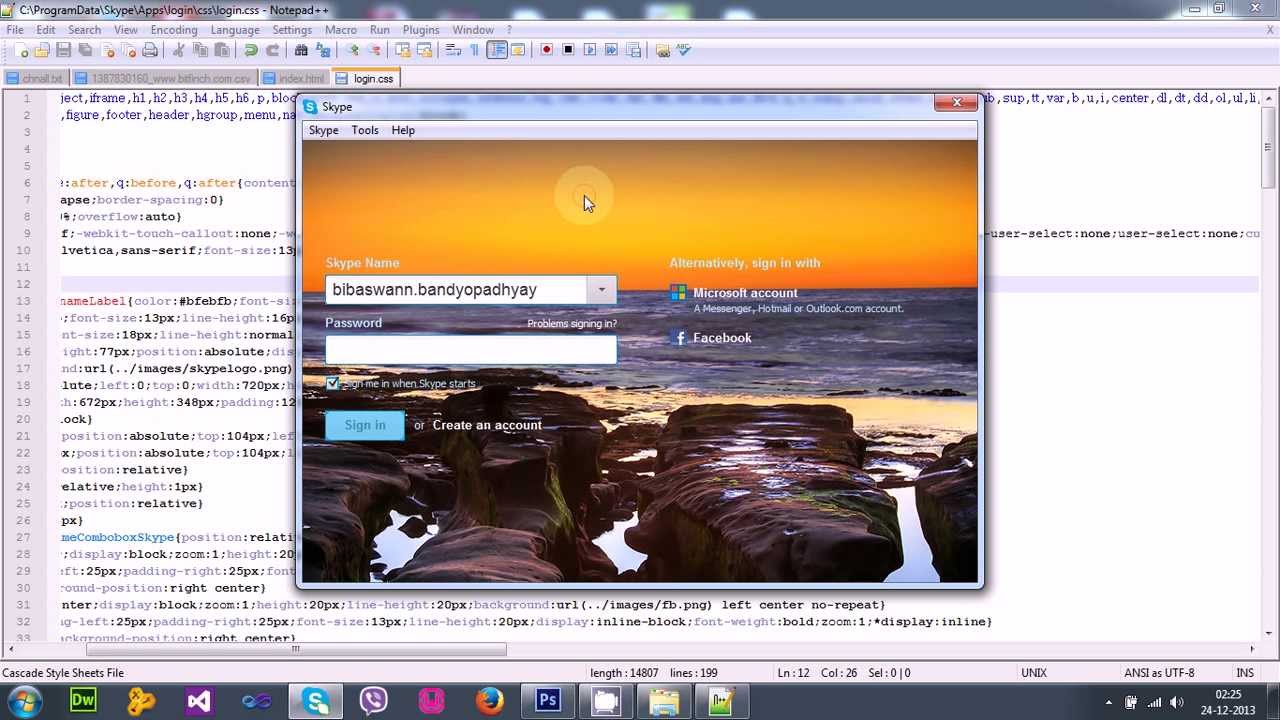
Task: Click the Skype Name input field
Action: (x=456, y=290)
